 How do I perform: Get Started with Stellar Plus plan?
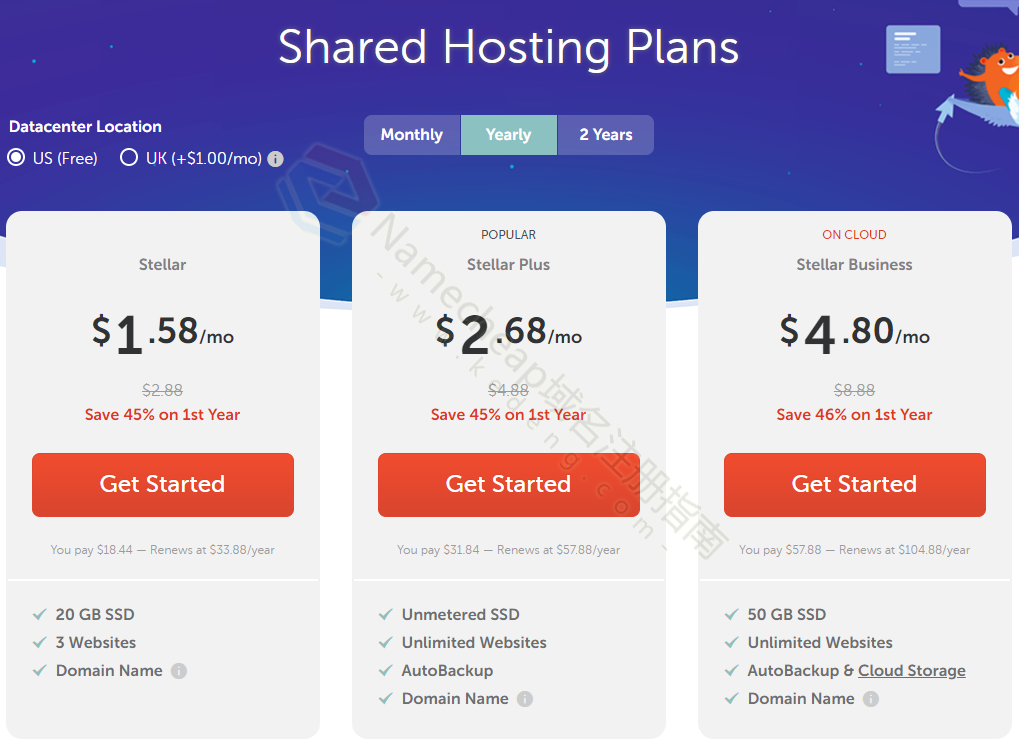[x=509, y=485]
